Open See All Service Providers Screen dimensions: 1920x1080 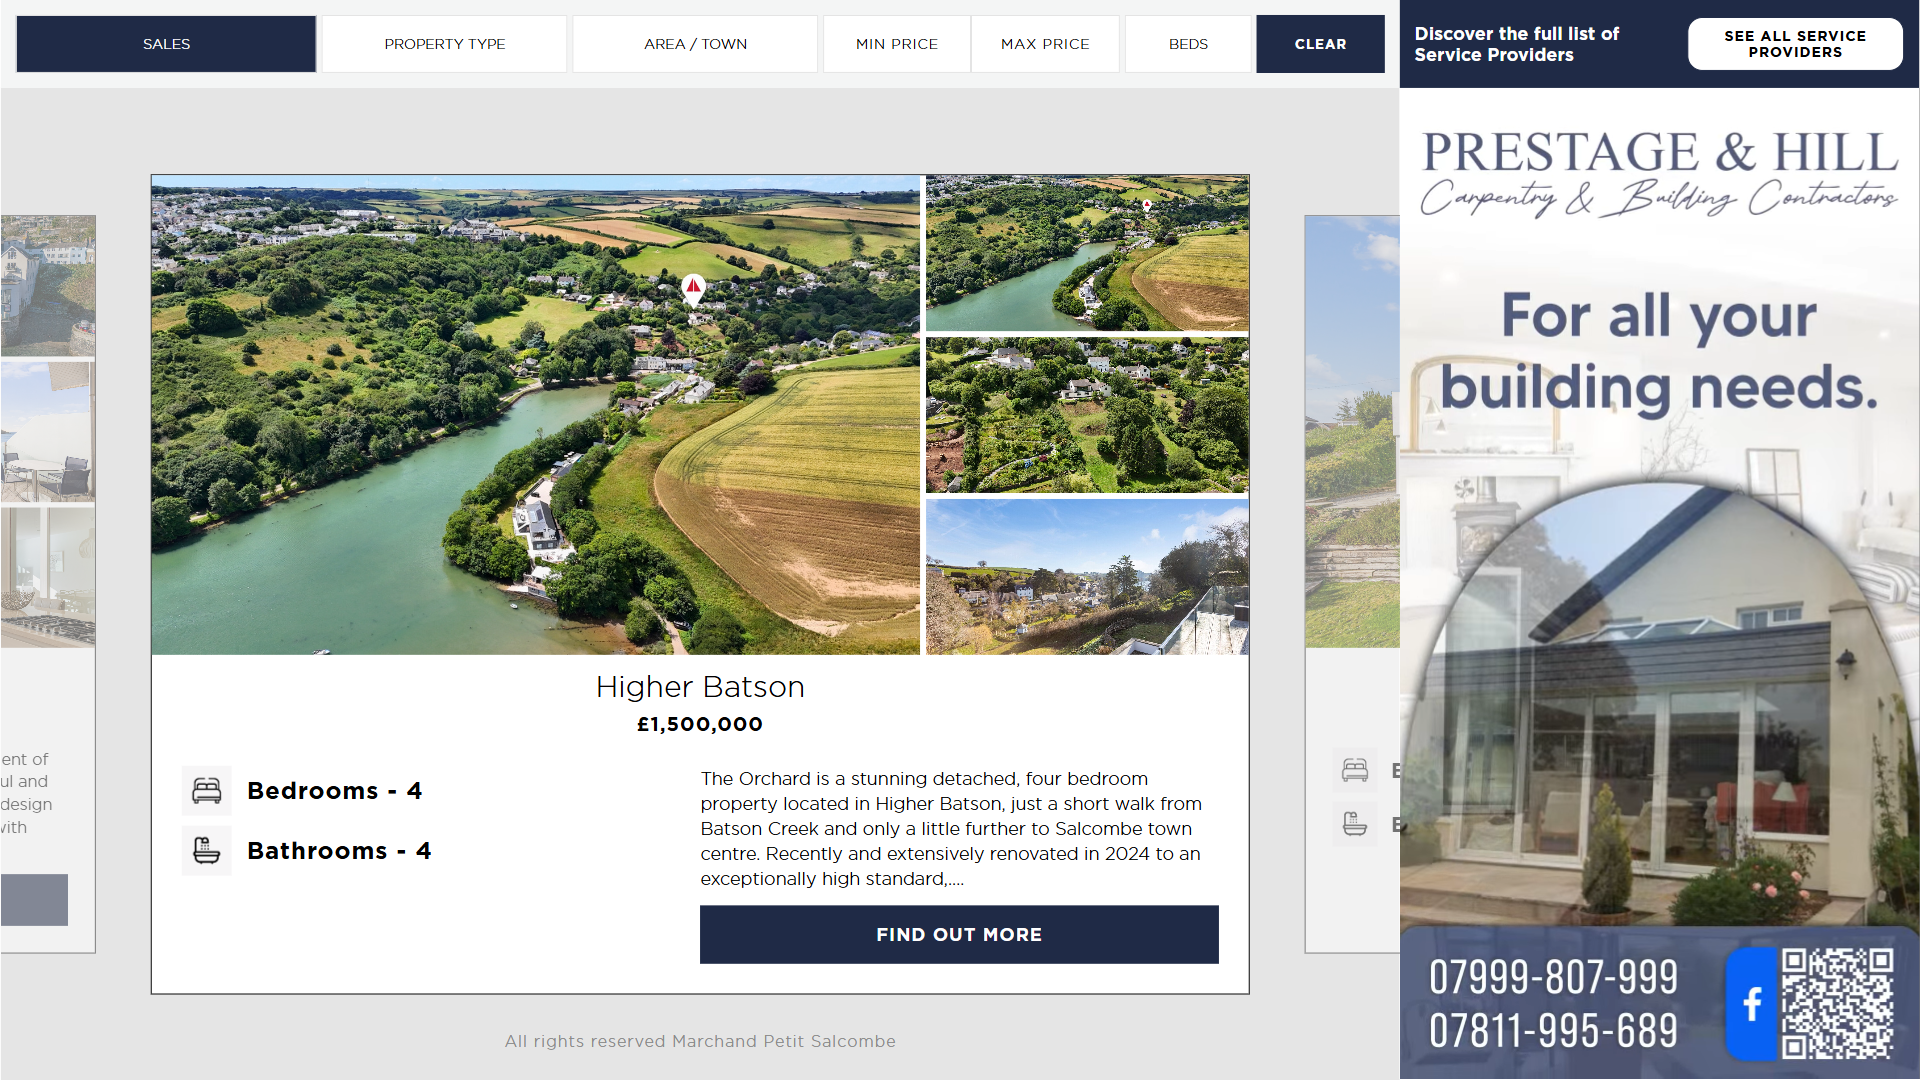pyautogui.click(x=1795, y=44)
